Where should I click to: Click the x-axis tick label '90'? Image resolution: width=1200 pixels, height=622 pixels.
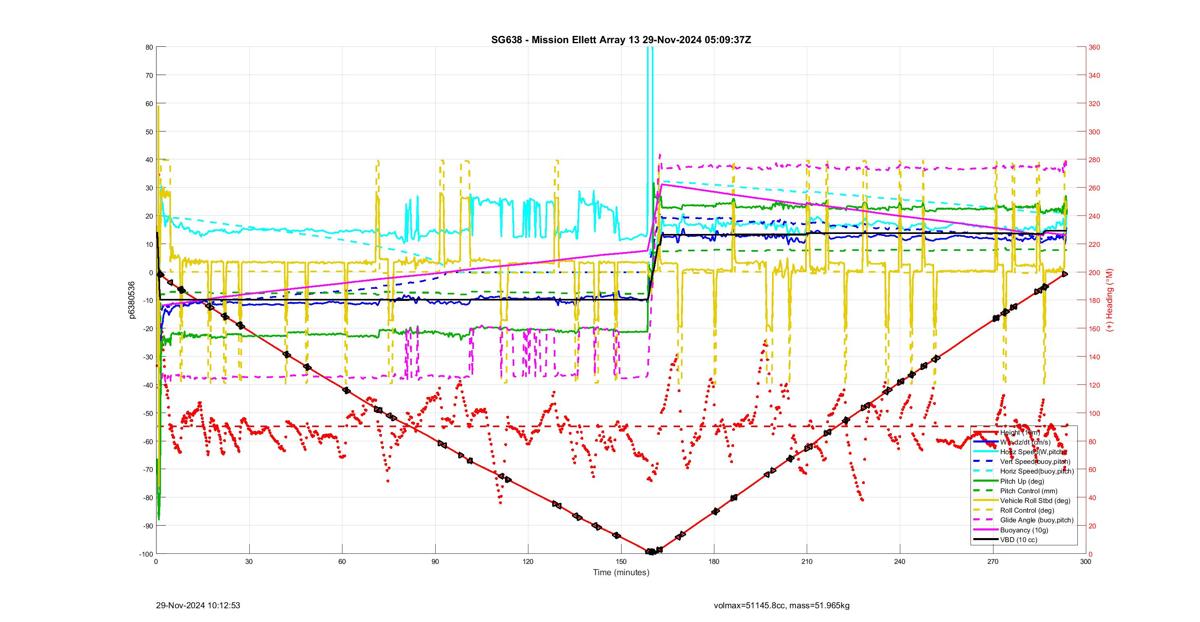click(435, 562)
